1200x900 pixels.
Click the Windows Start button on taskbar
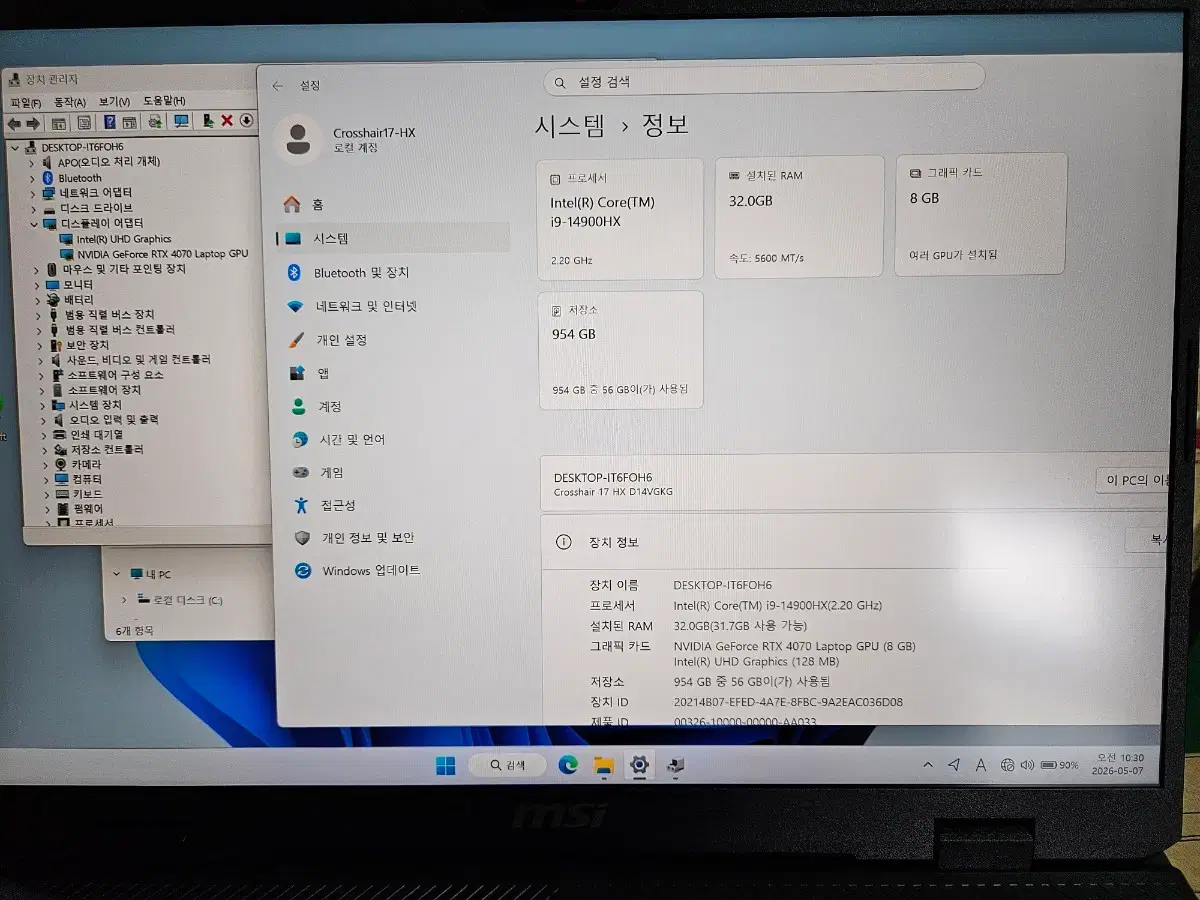(446, 766)
